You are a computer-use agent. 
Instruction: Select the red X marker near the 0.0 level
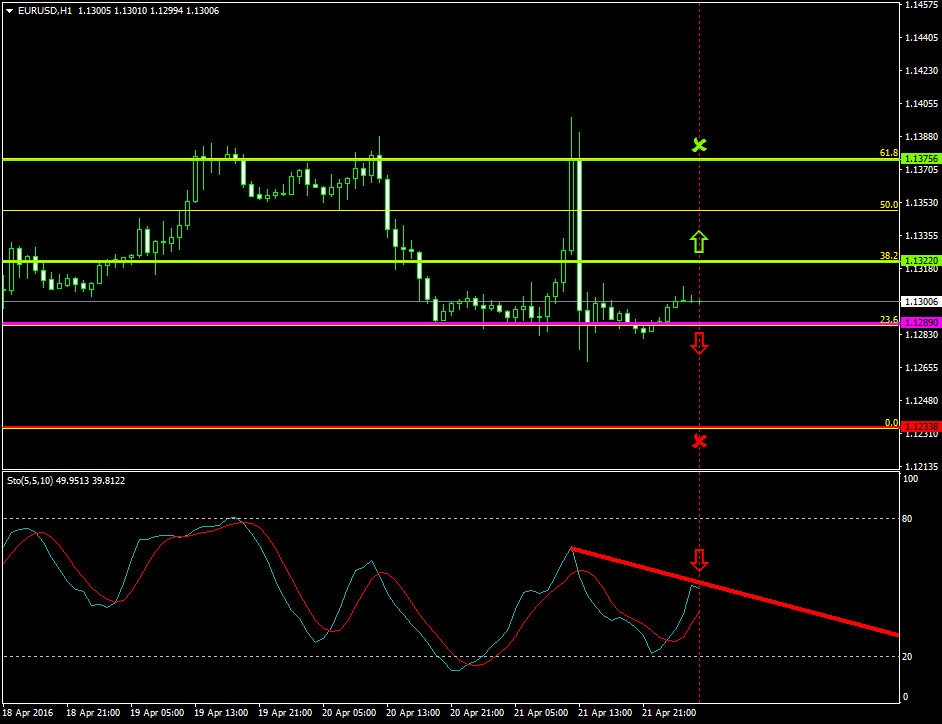(x=698, y=440)
